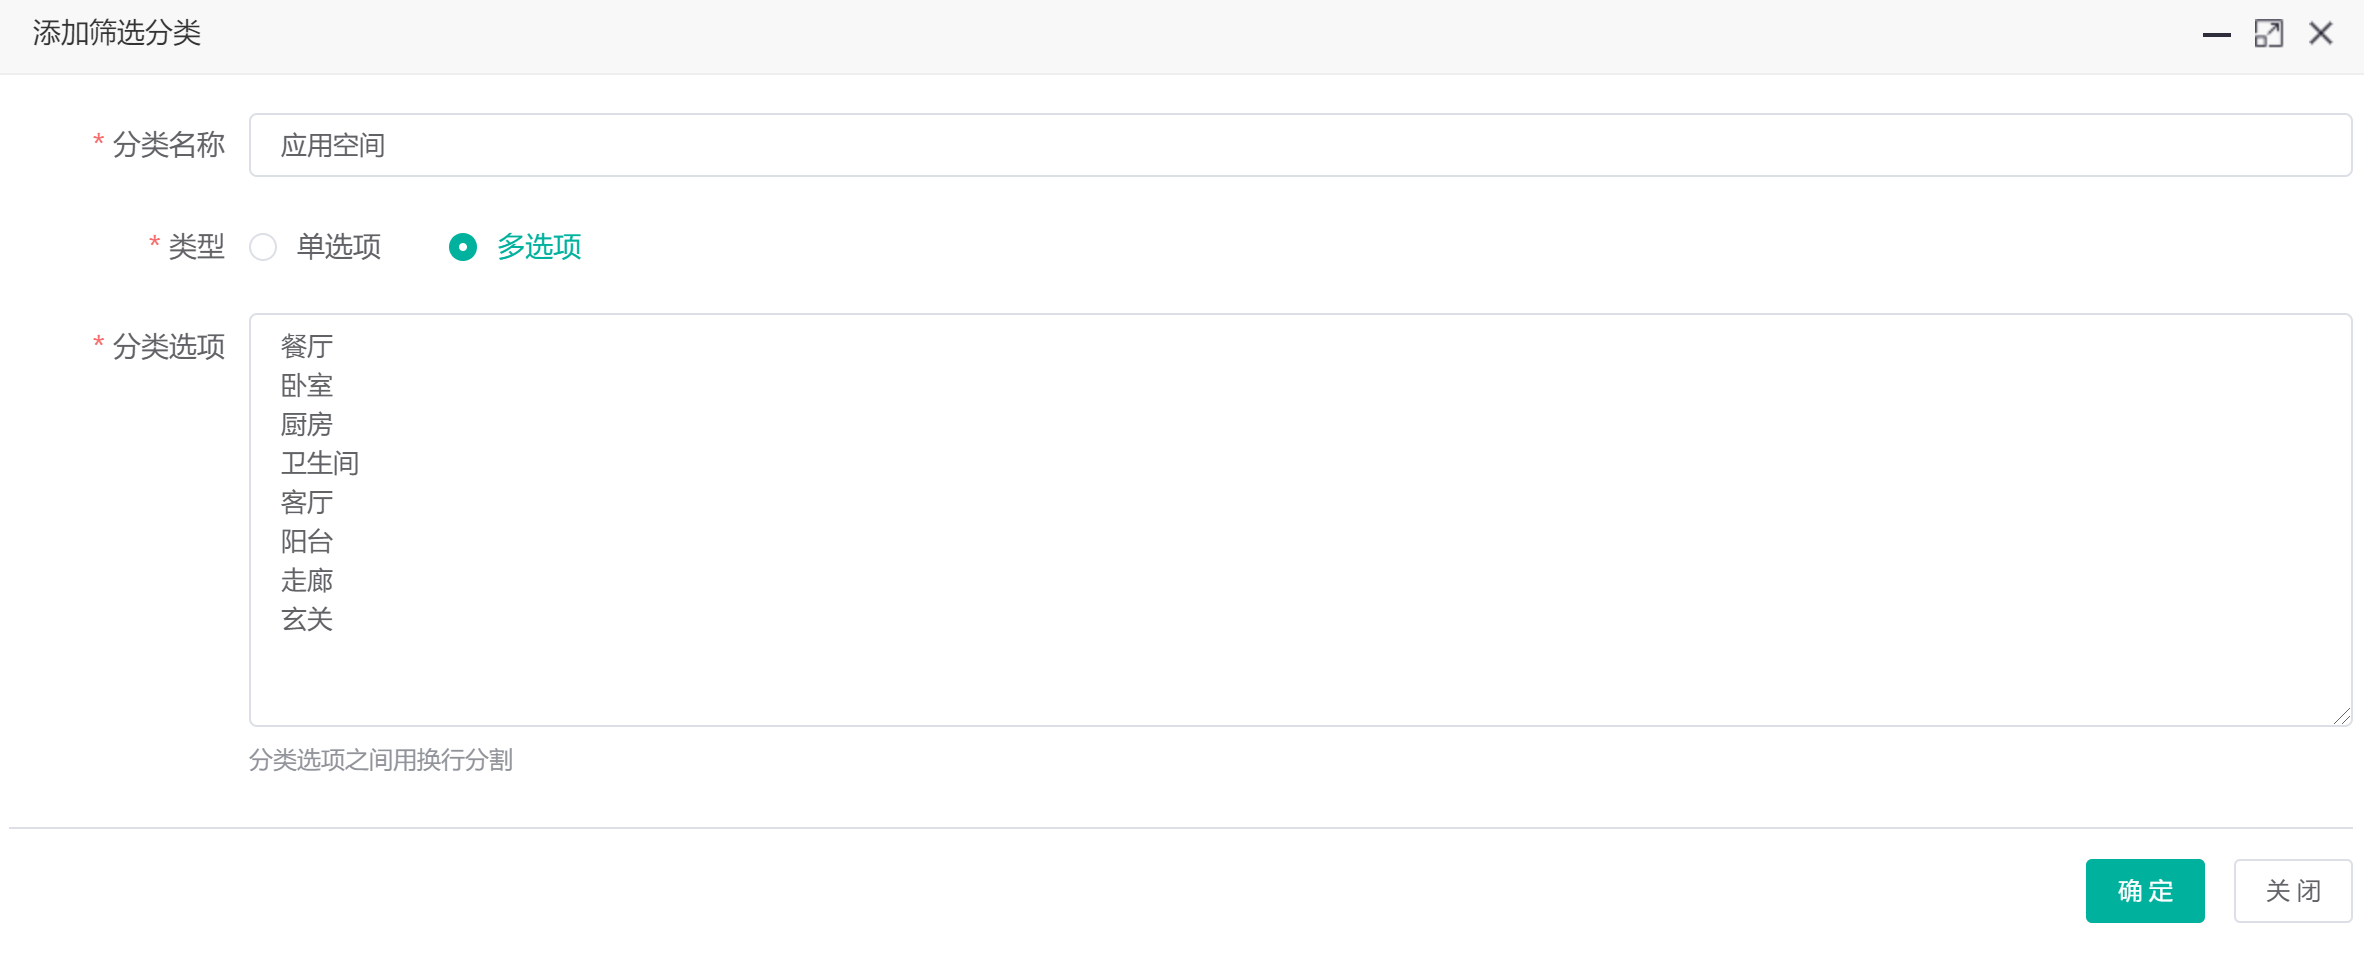
Task: Place cursor on the 客厅 option line
Action: coord(307,503)
